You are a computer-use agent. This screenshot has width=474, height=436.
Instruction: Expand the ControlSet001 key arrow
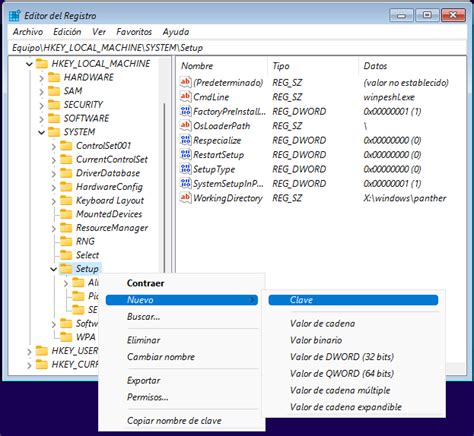pos(54,146)
